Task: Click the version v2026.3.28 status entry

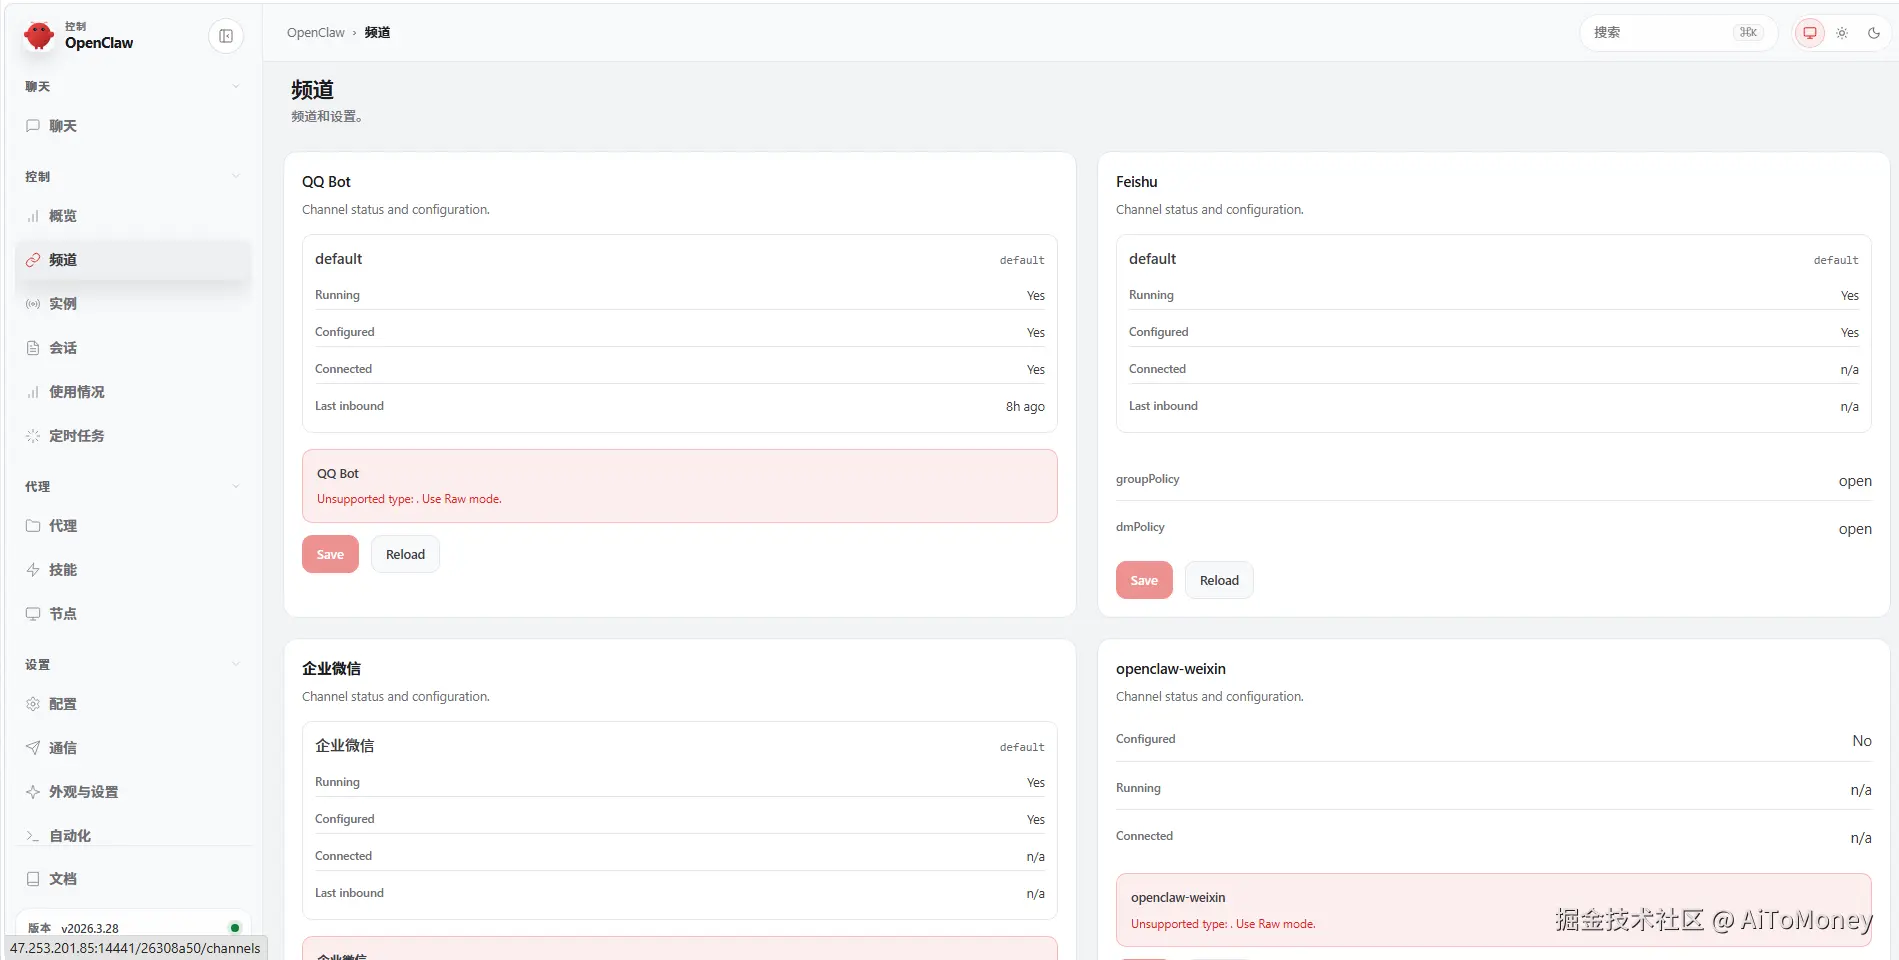Action: pos(133,928)
